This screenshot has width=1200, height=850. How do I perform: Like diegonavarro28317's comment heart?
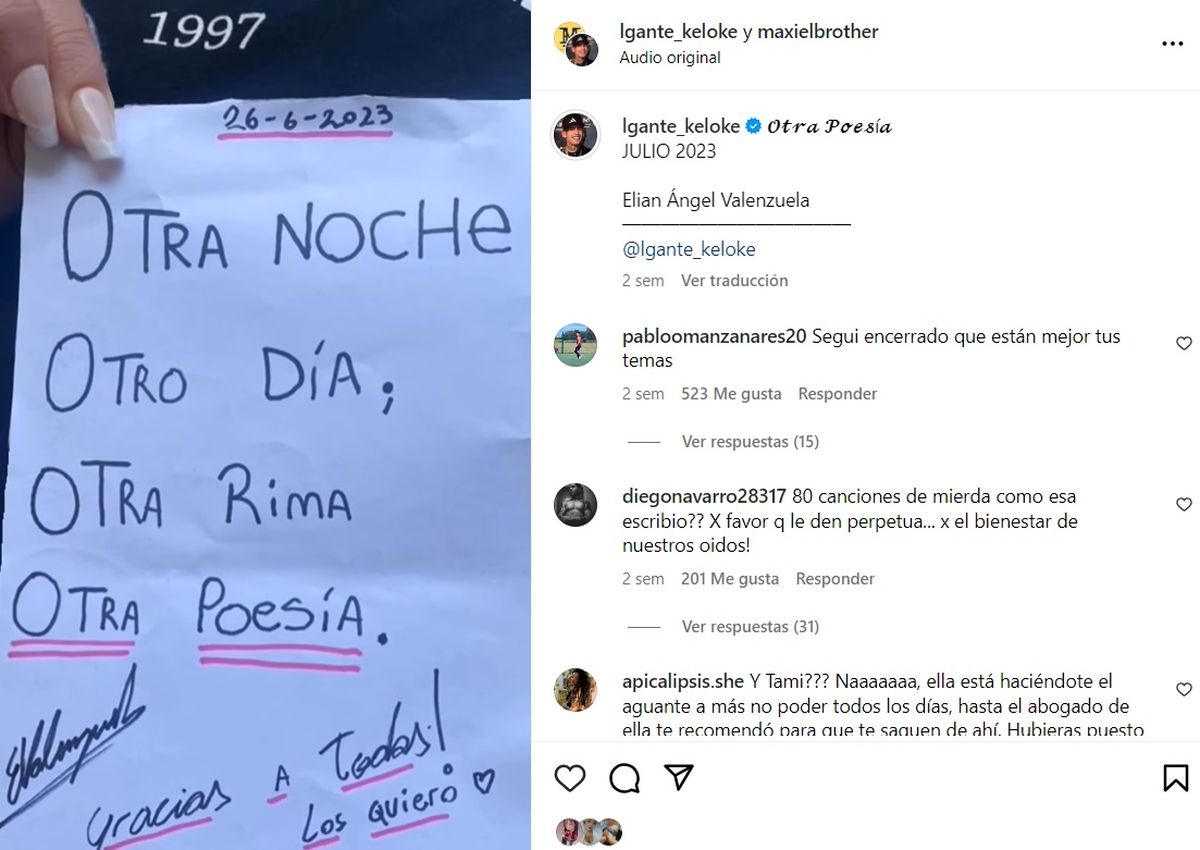pos(1184,504)
